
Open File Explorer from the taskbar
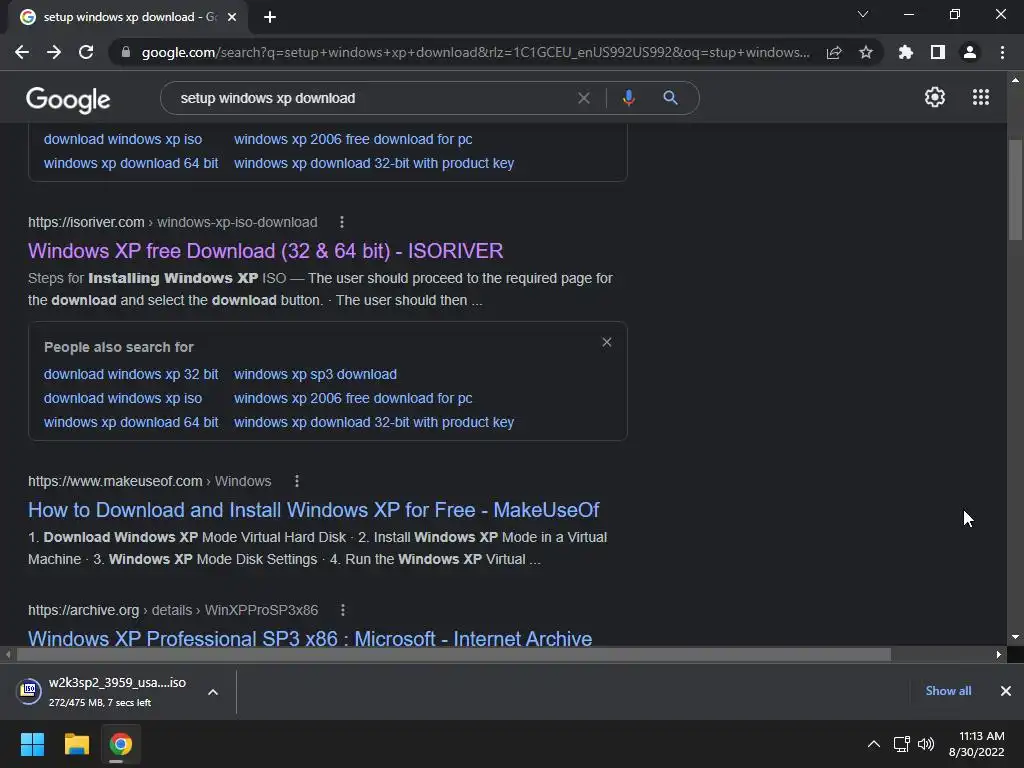click(x=76, y=744)
